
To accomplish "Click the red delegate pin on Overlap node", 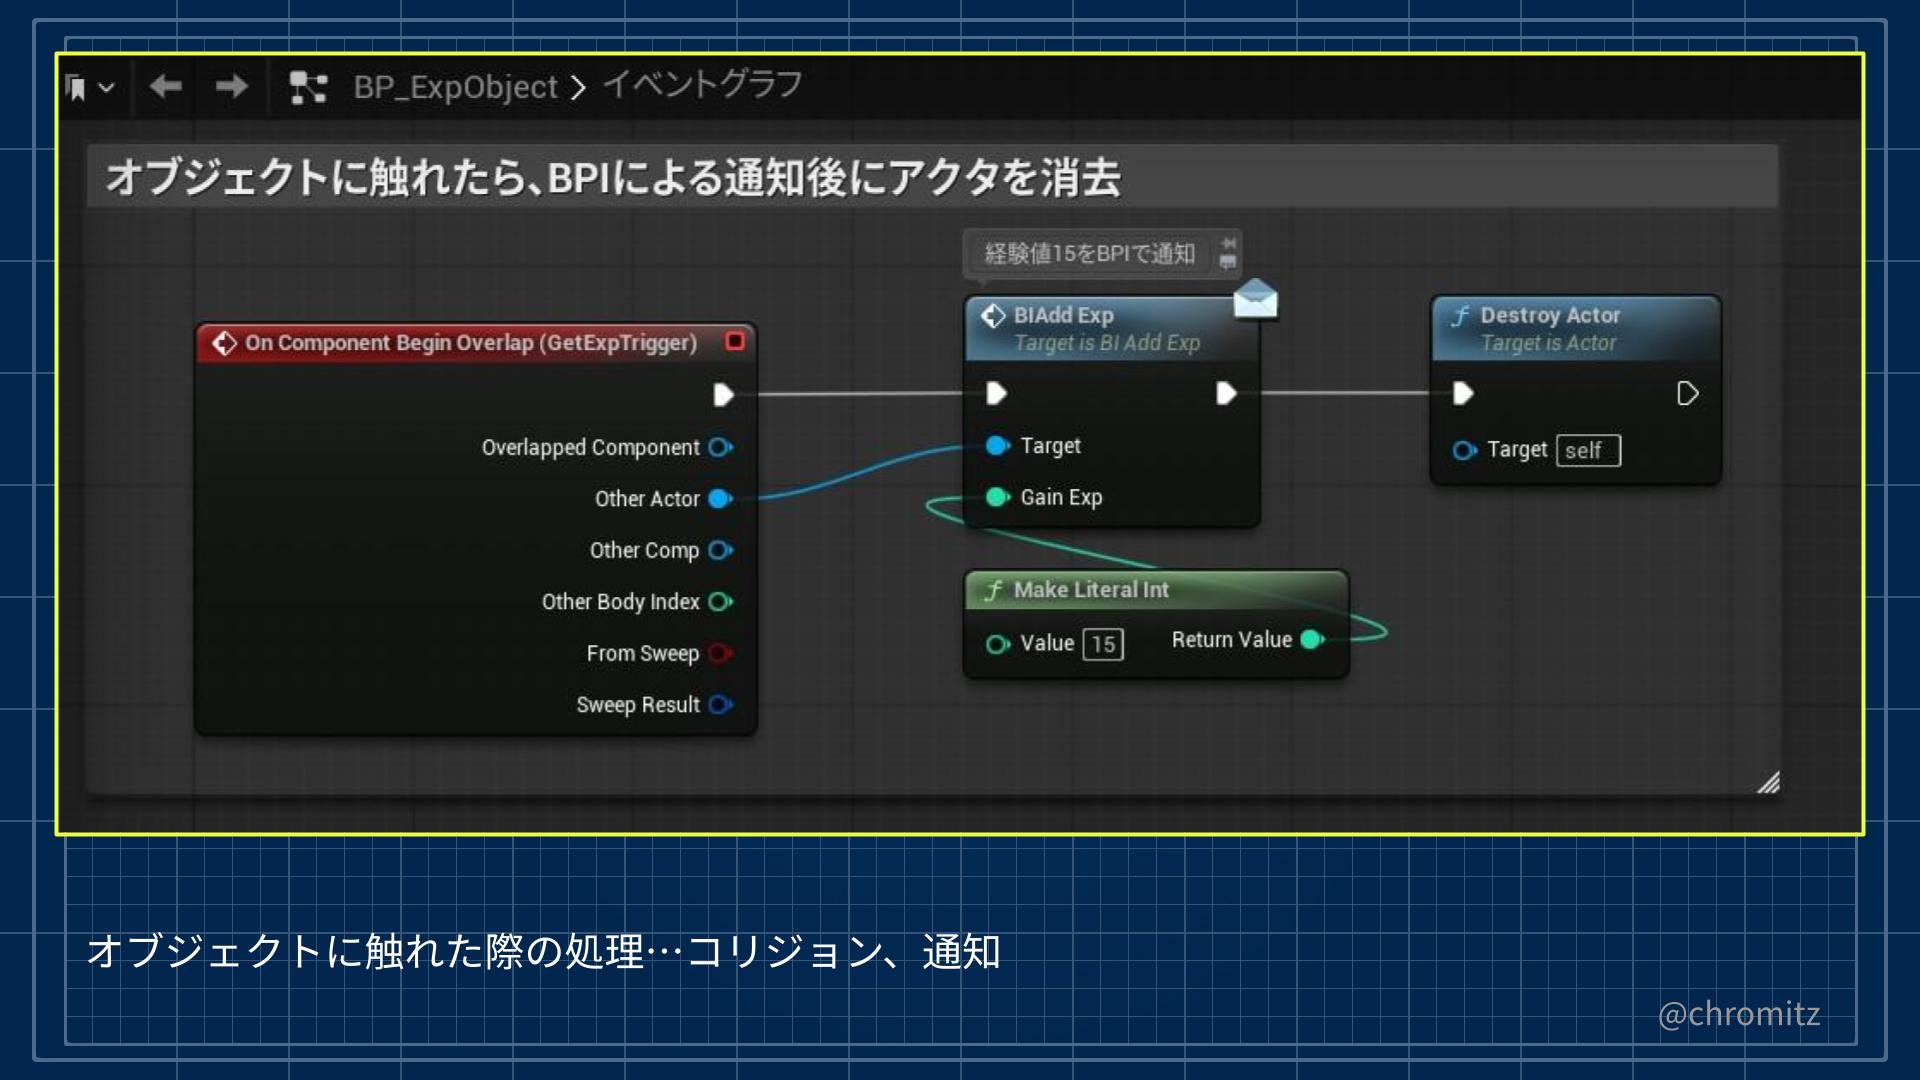I will coord(735,341).
